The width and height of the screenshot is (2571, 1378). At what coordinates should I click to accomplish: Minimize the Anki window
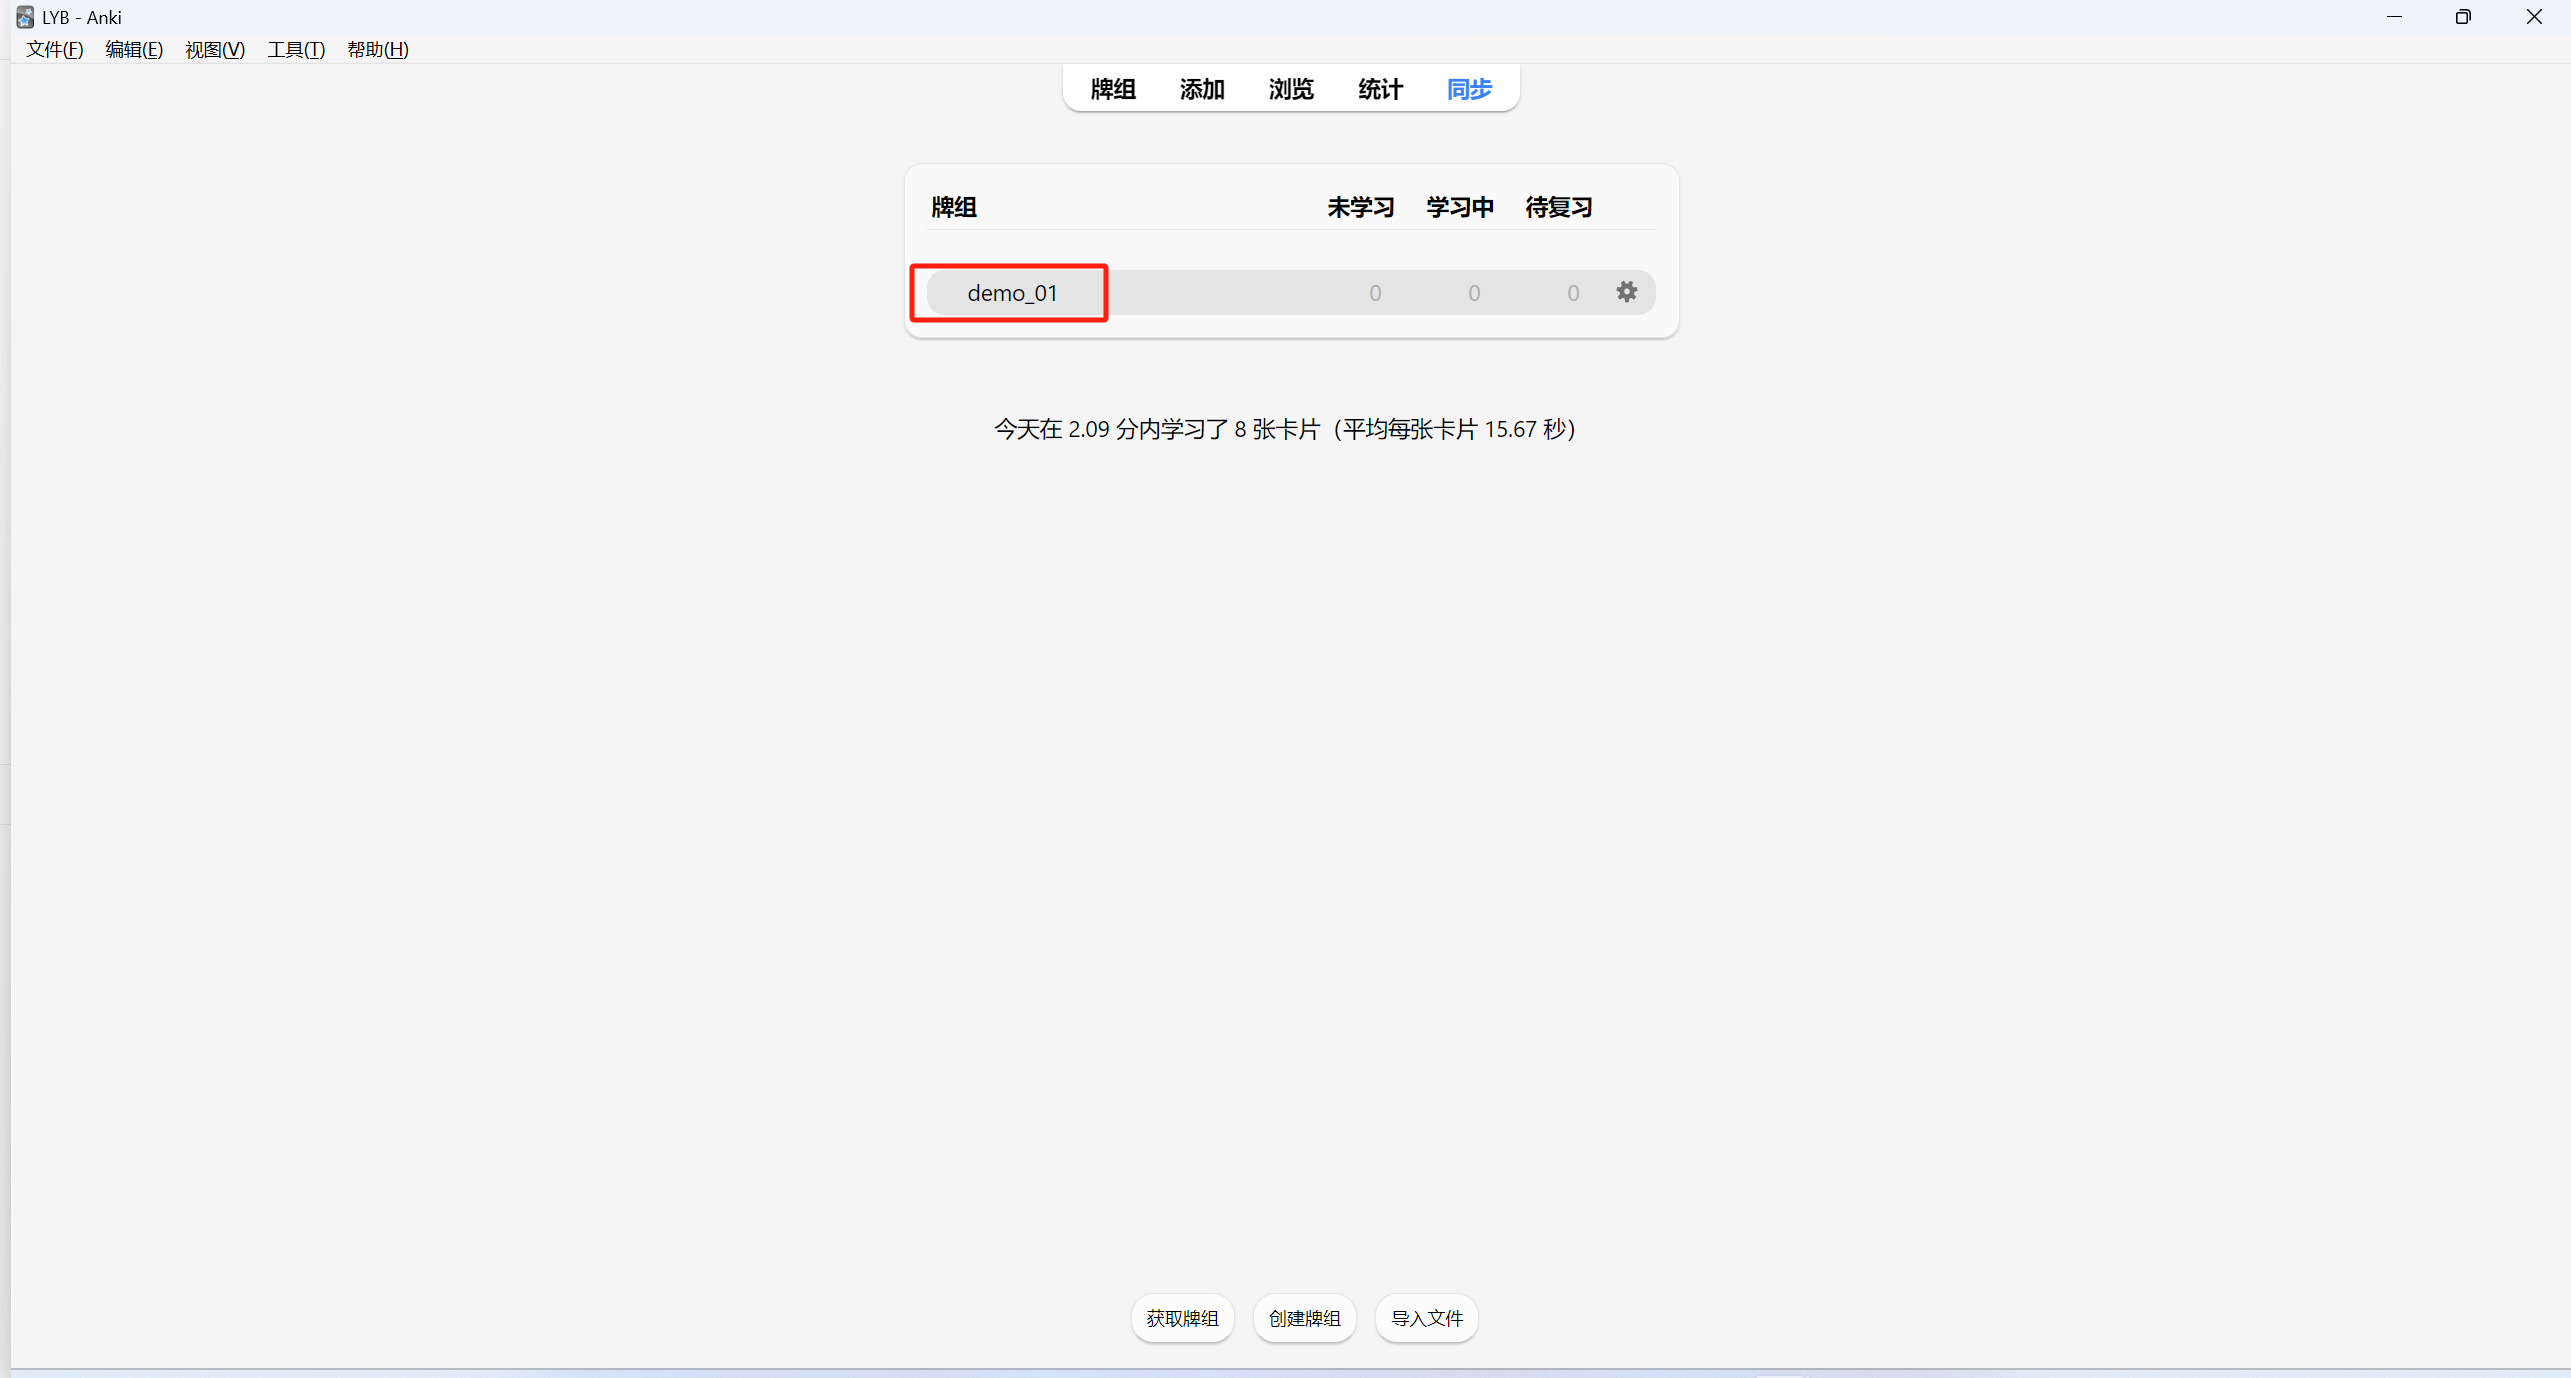pos(2394,17)
